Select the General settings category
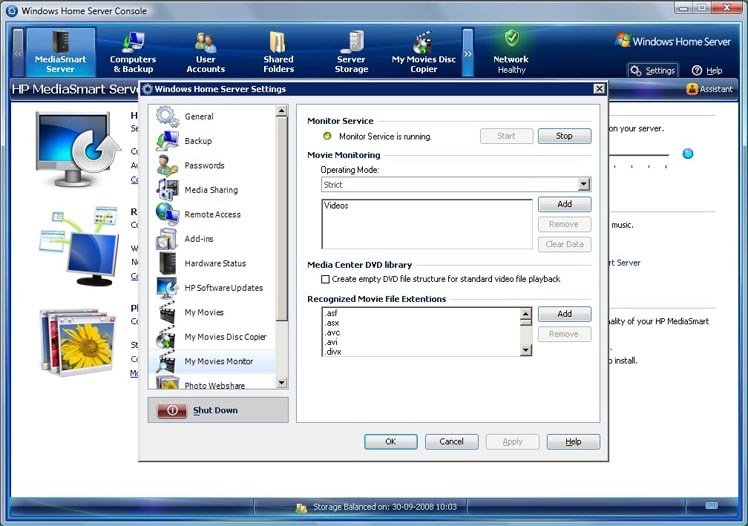 tap(212, 116)
